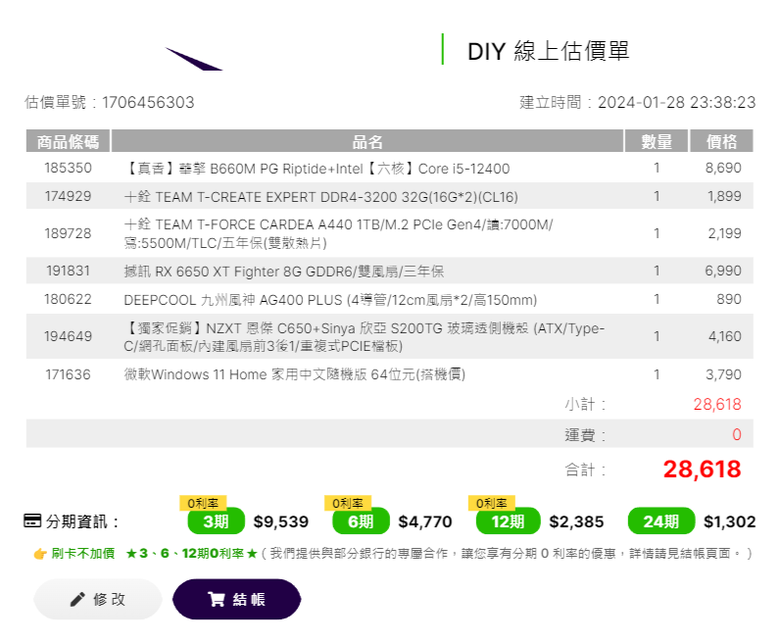Click the B660M PG Riptide product name
The width and height of the screenshot is (780, 643).
click(317, 169)
